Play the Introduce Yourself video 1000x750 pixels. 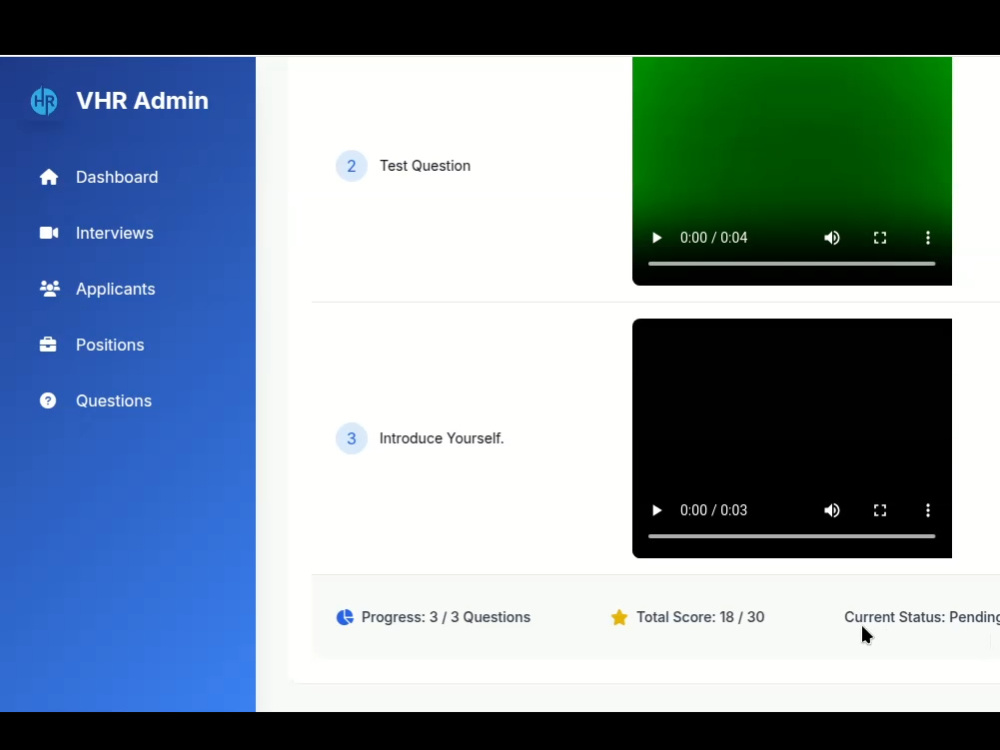coord(656,510)
